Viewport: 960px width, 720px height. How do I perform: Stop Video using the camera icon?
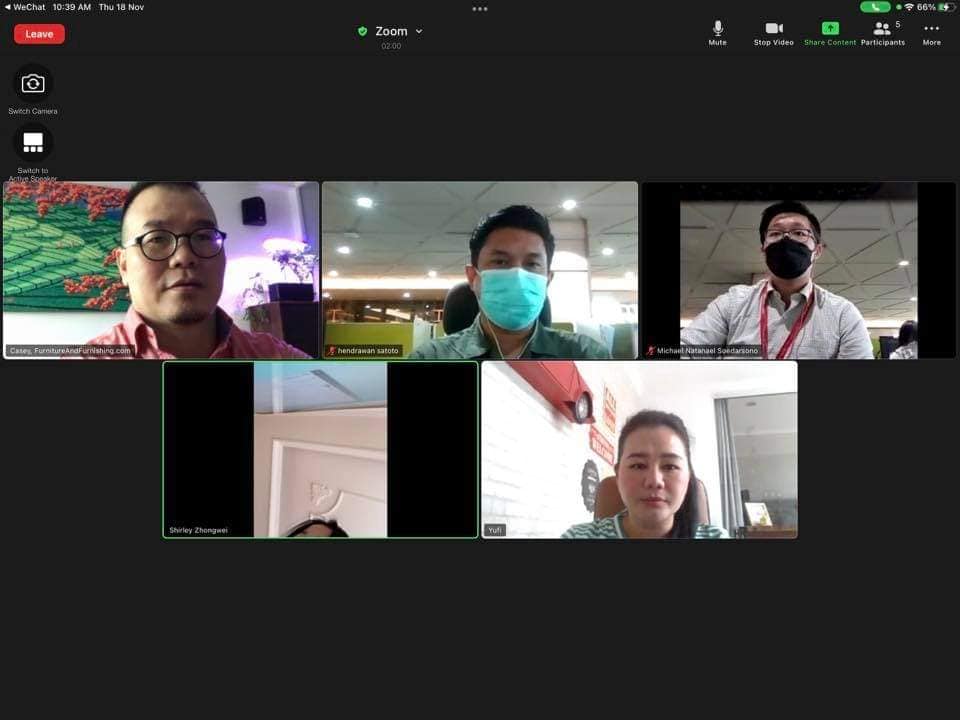click(x=773, y=29)
